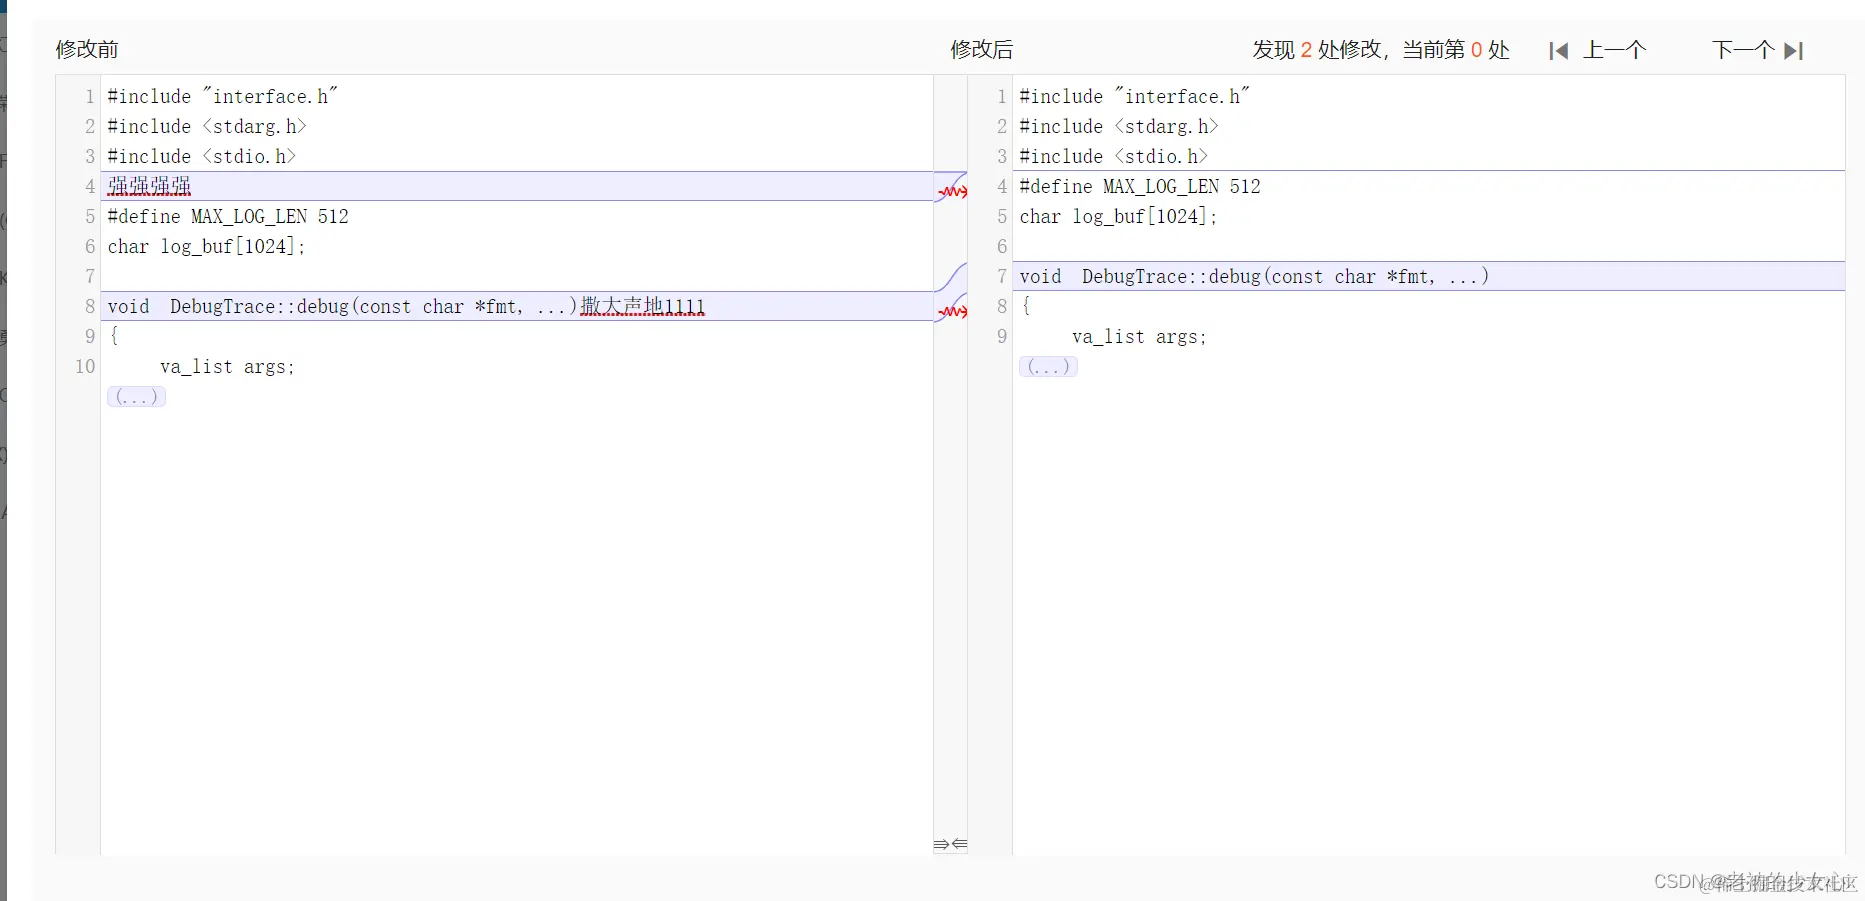The width and height of the screenshot is (1865, 901).
Task: Go to the previous change with 上一个
Action: (x=1597, y=50)
